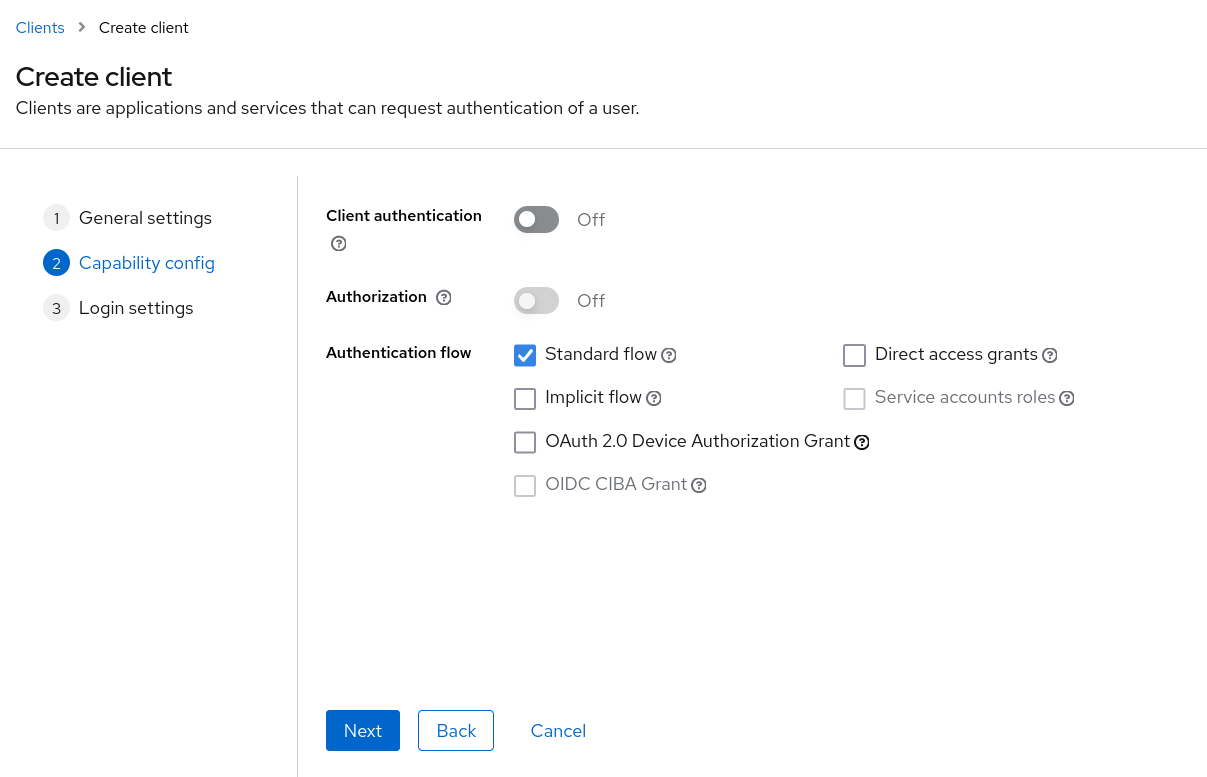Click Implicit flow help icon
1207x777 pixels.
tap(654, 398)
